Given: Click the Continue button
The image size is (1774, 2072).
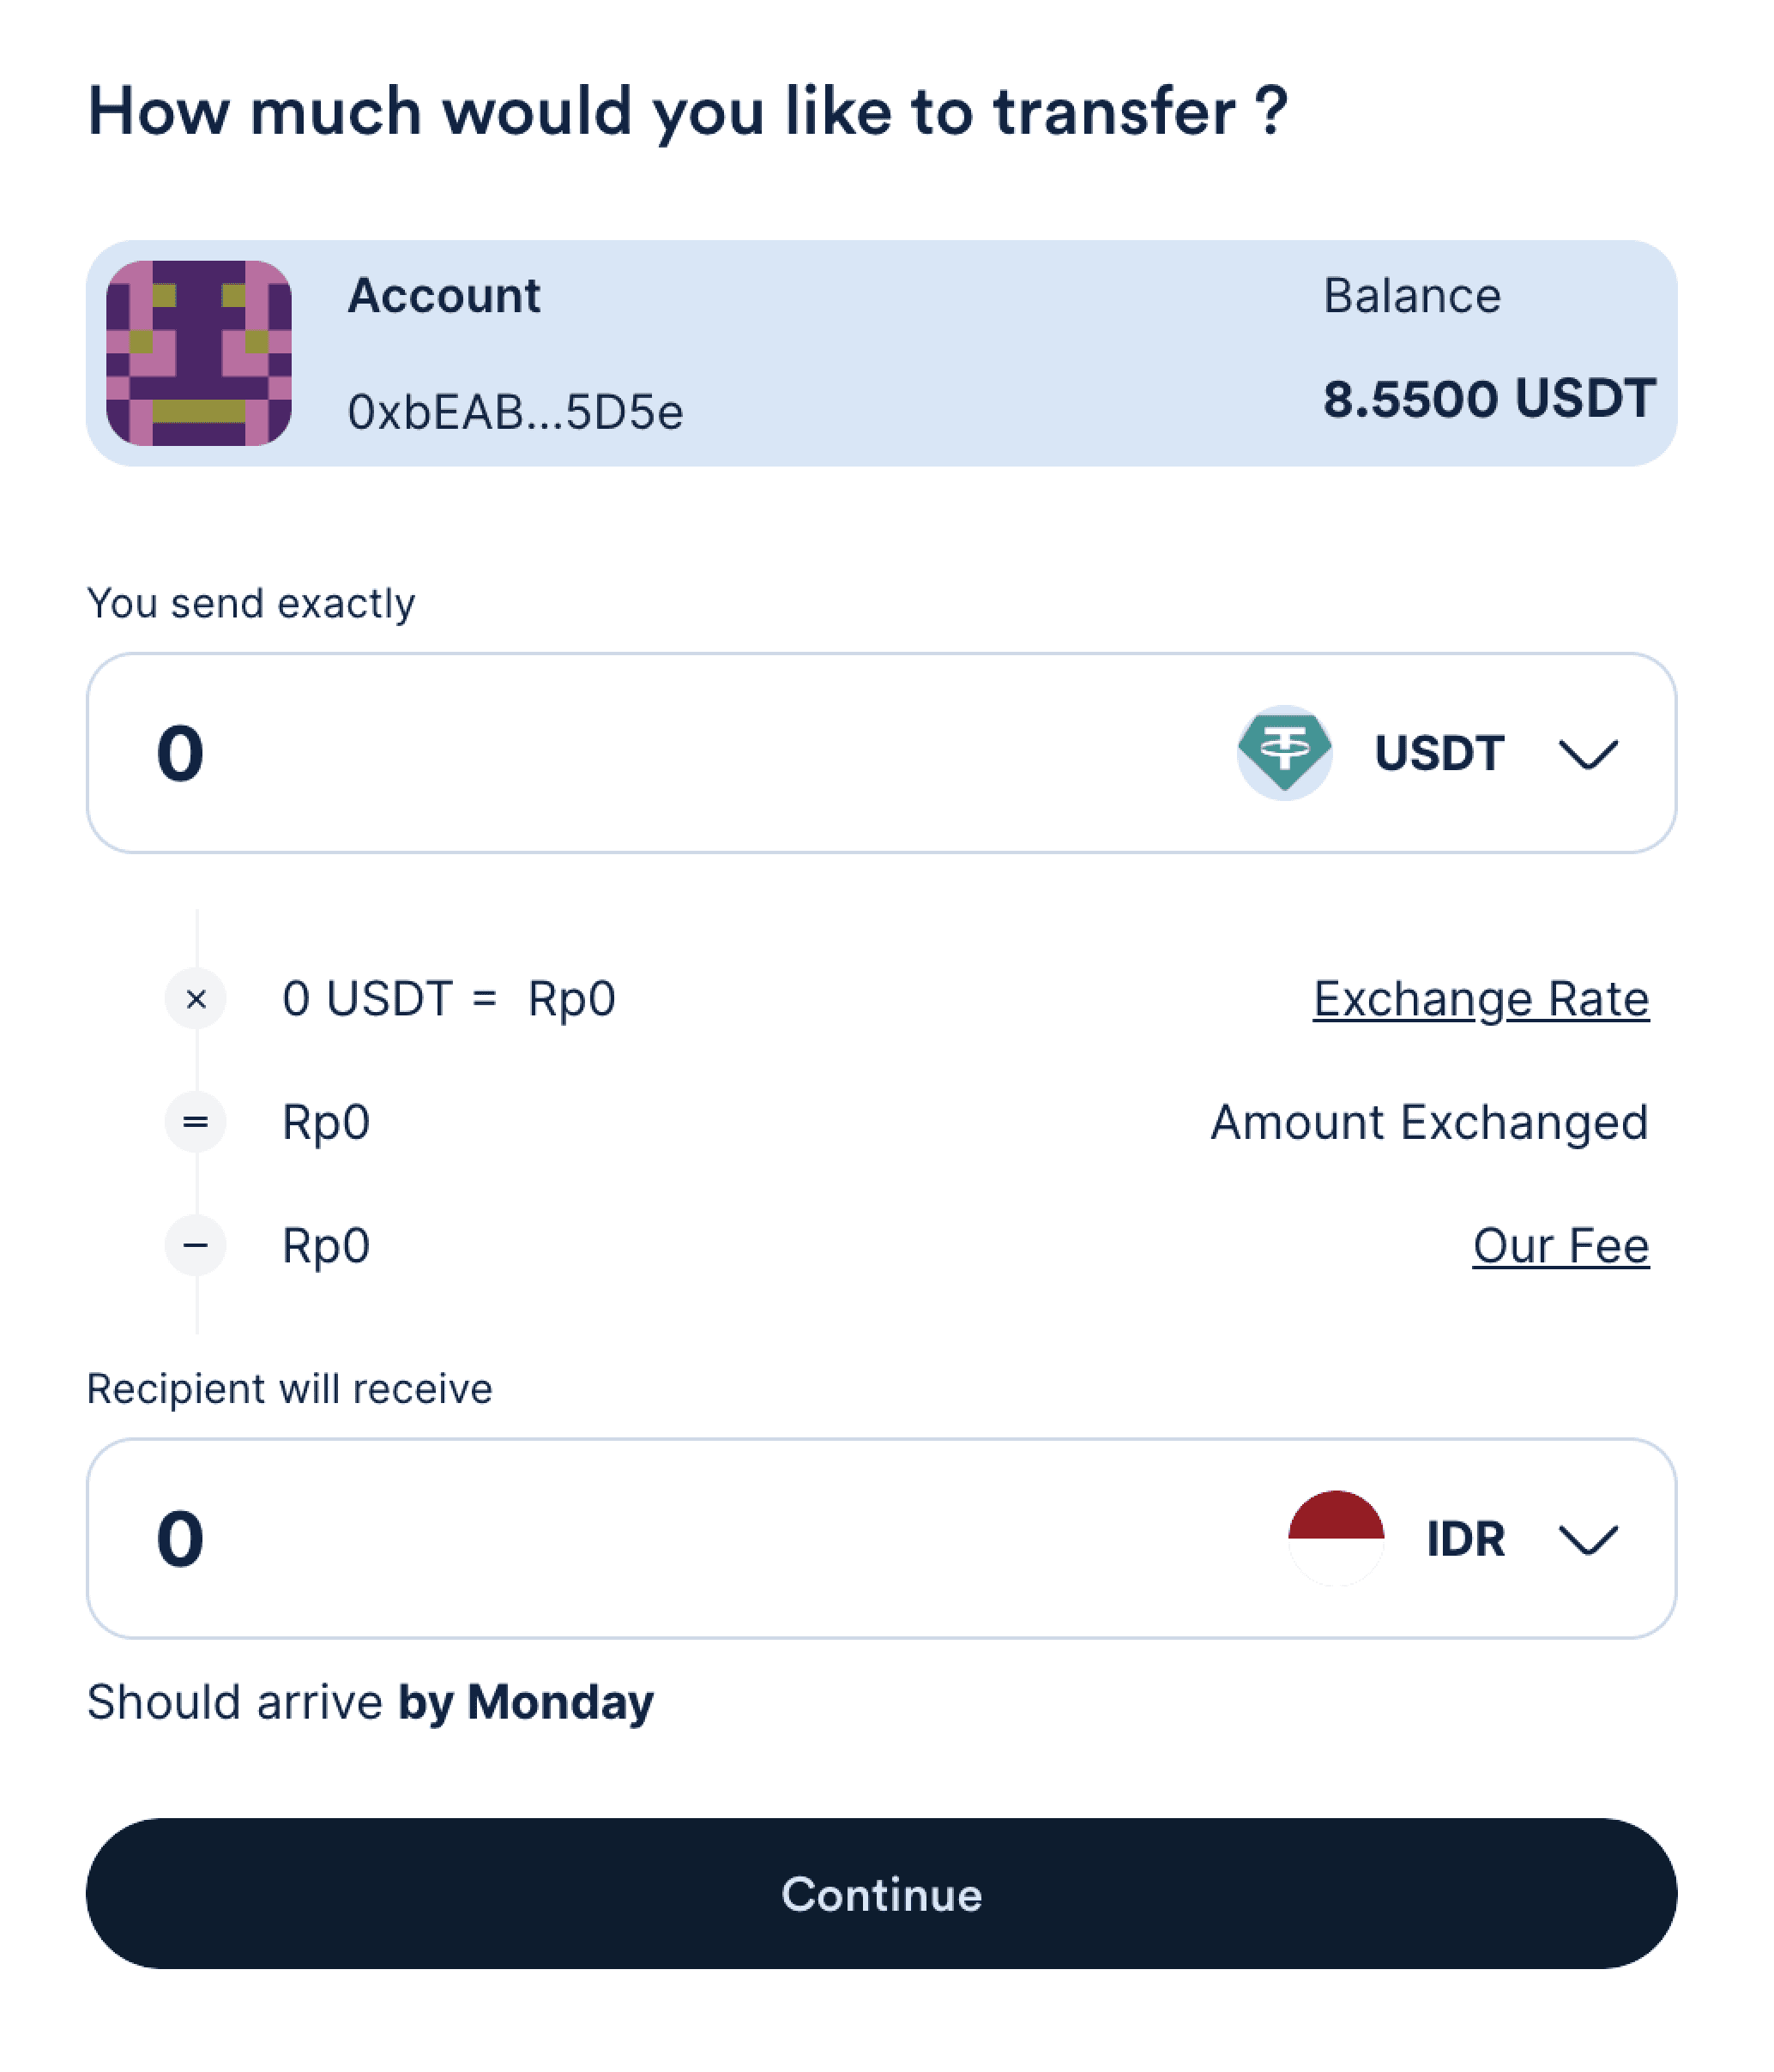Looking at the screenshot, I should (881, 1894).
